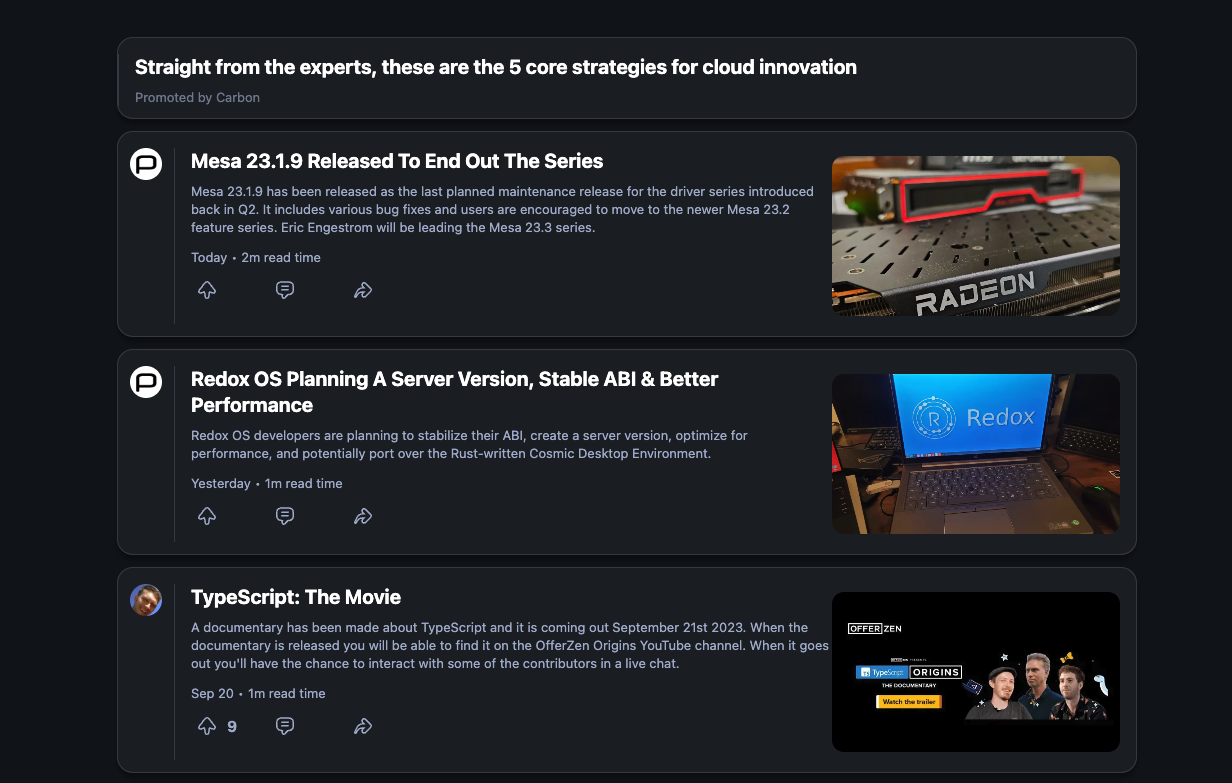
Task: Open the Mesa 23.1.9 Released headline
Action: coord(397,161)
